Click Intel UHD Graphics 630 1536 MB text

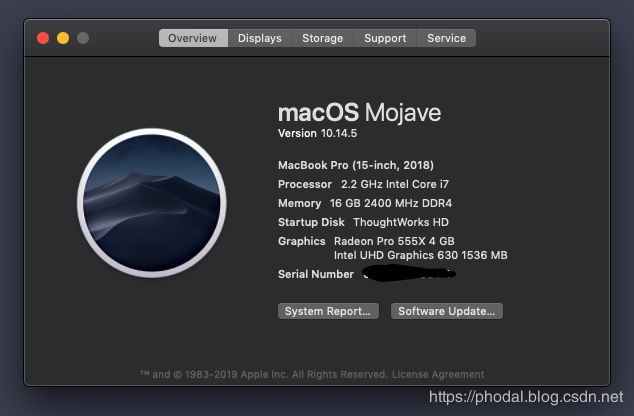(x=421, y=256)
